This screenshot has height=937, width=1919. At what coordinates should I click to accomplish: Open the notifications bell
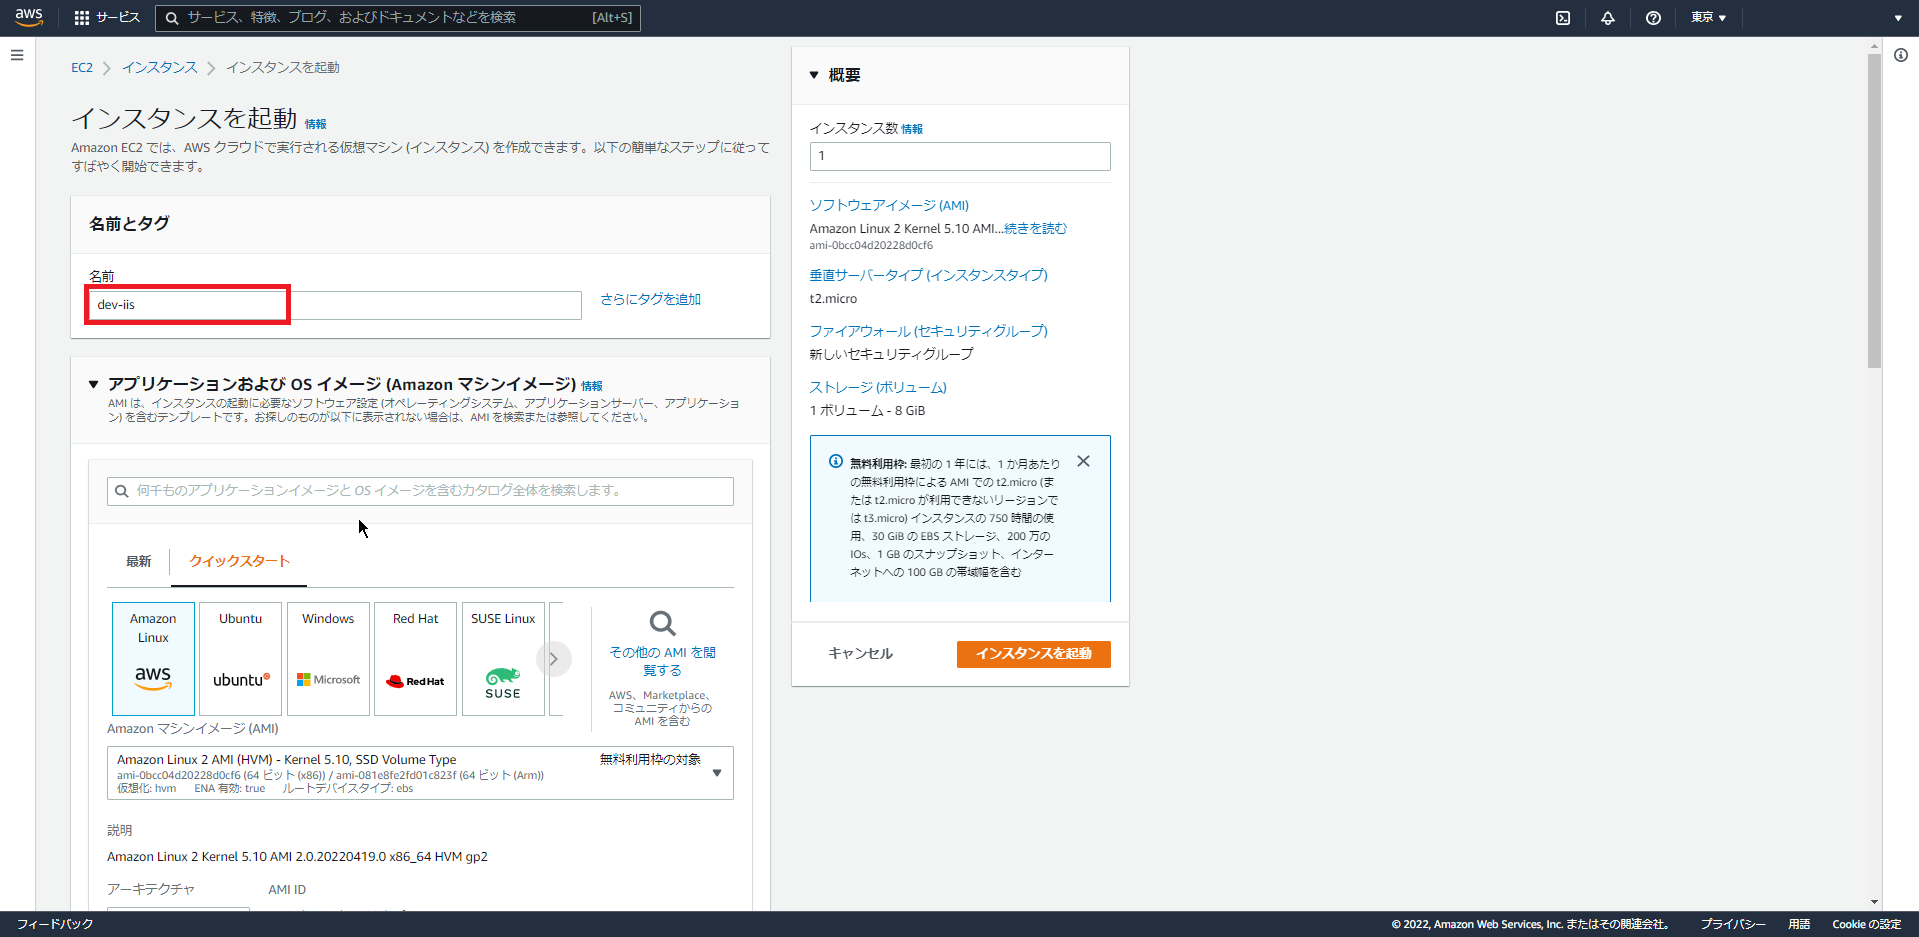coord(1608,17)
